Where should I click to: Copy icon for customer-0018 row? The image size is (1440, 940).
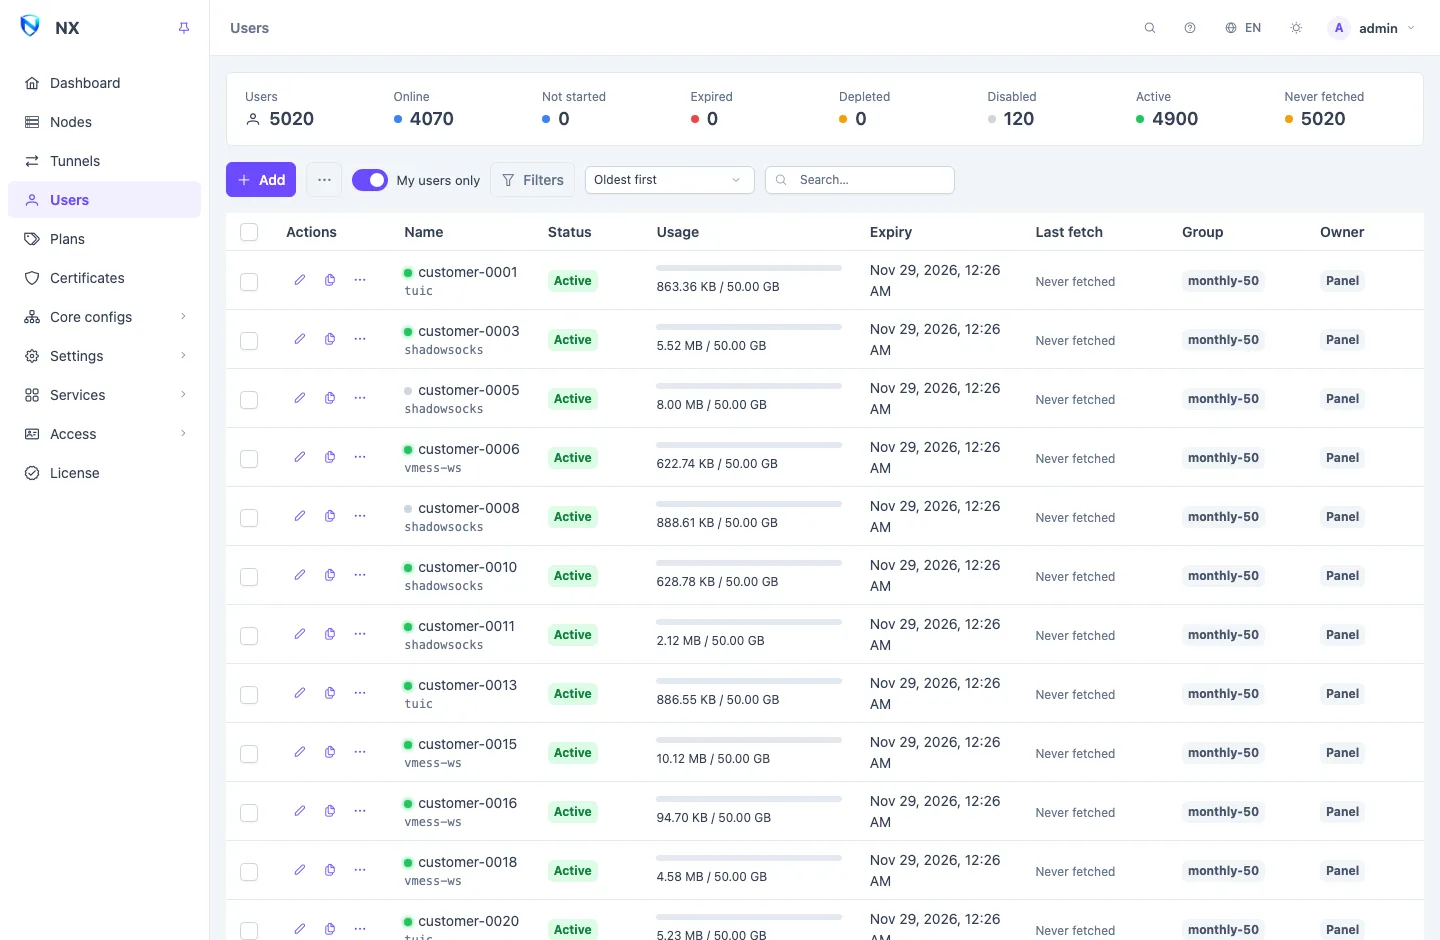coord(330,870)
